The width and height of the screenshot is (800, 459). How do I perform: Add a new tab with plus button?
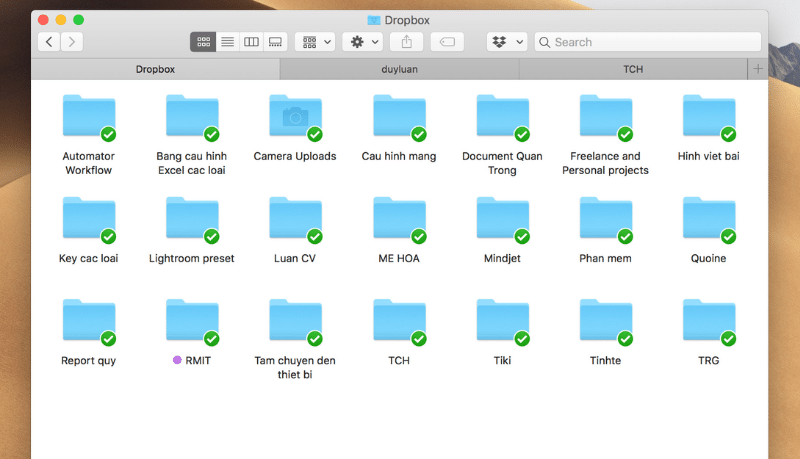click(x=758, y=69)
